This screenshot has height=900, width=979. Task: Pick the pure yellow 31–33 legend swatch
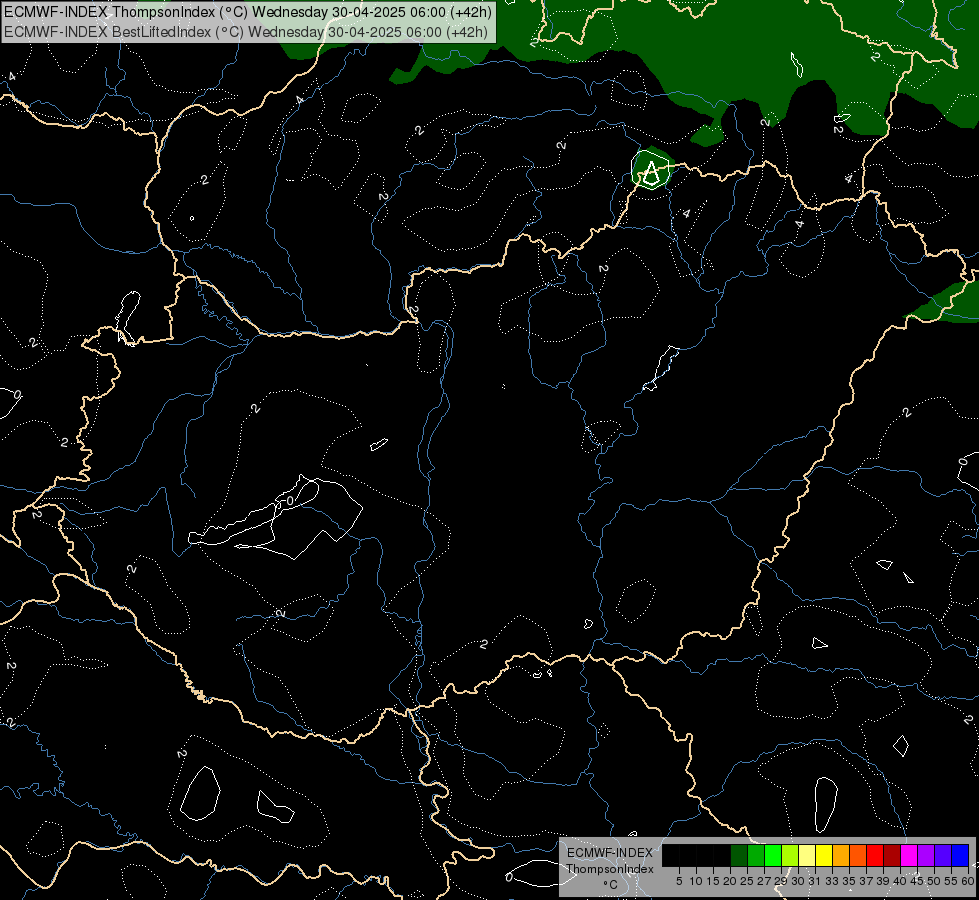pos(824,856)
